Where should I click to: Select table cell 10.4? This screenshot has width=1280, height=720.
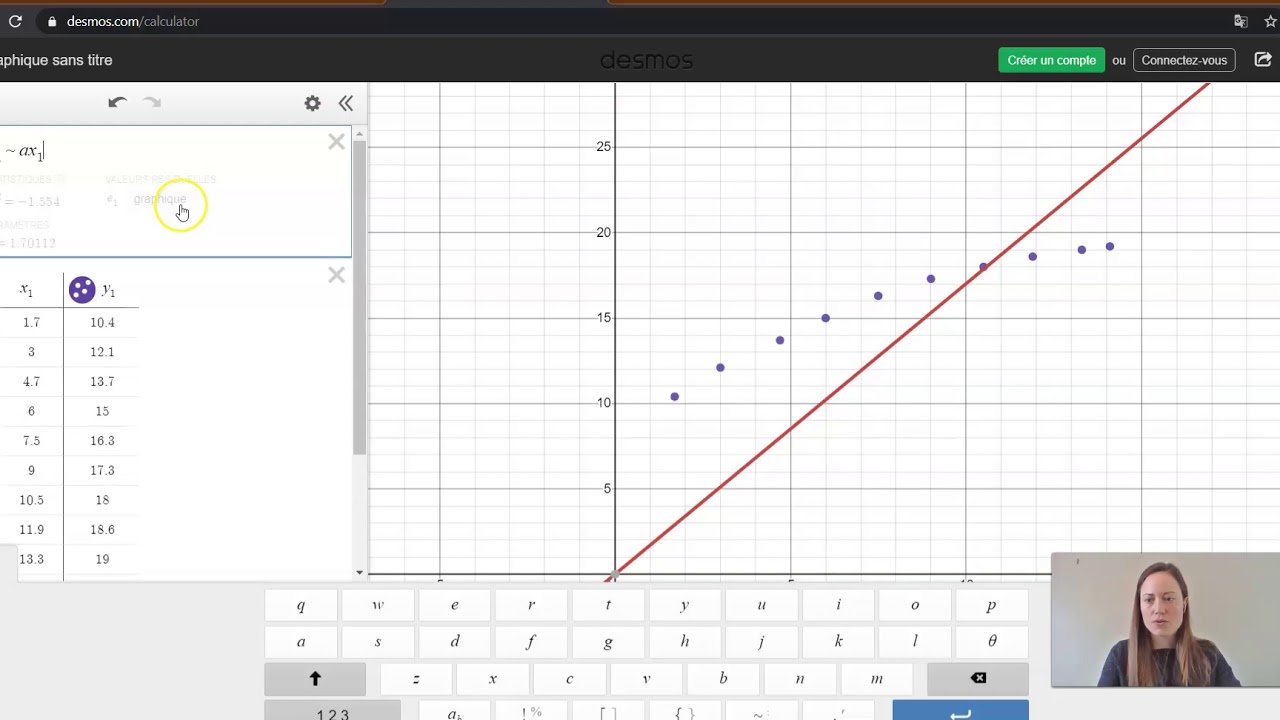[x=102, y=323]
